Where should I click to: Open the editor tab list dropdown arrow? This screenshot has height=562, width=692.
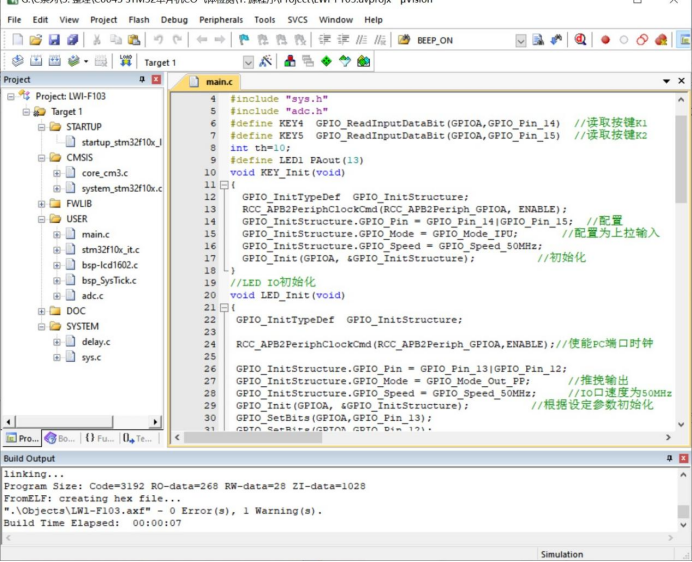point(666,81)
